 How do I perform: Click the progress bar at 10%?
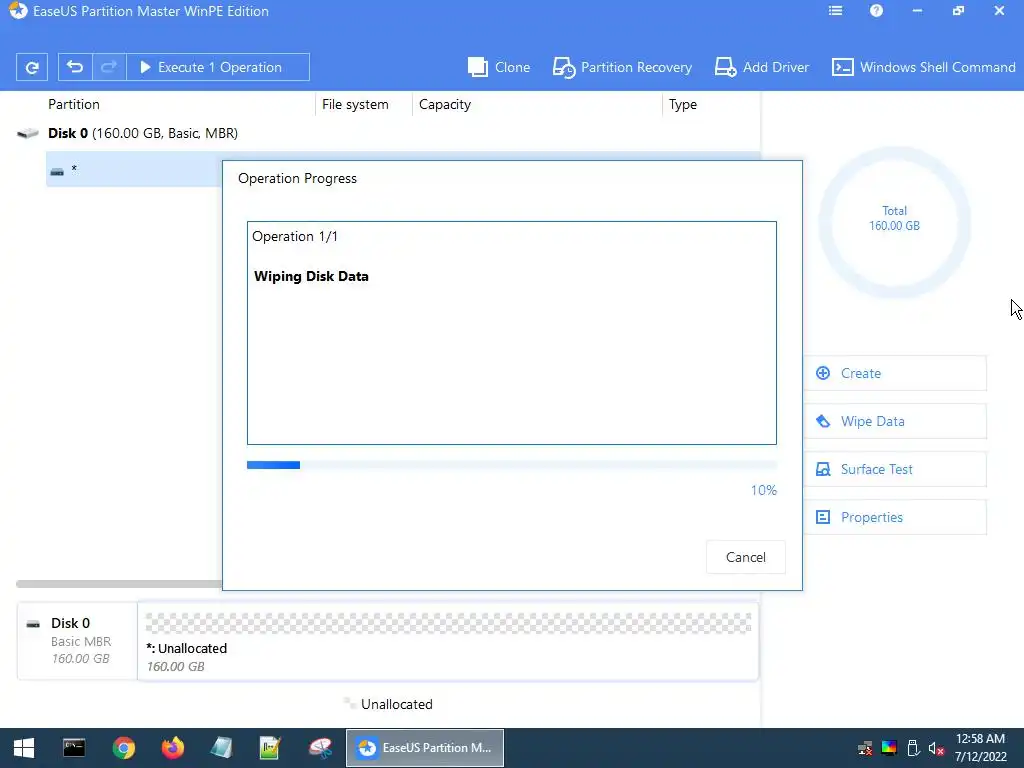(512, 465)
